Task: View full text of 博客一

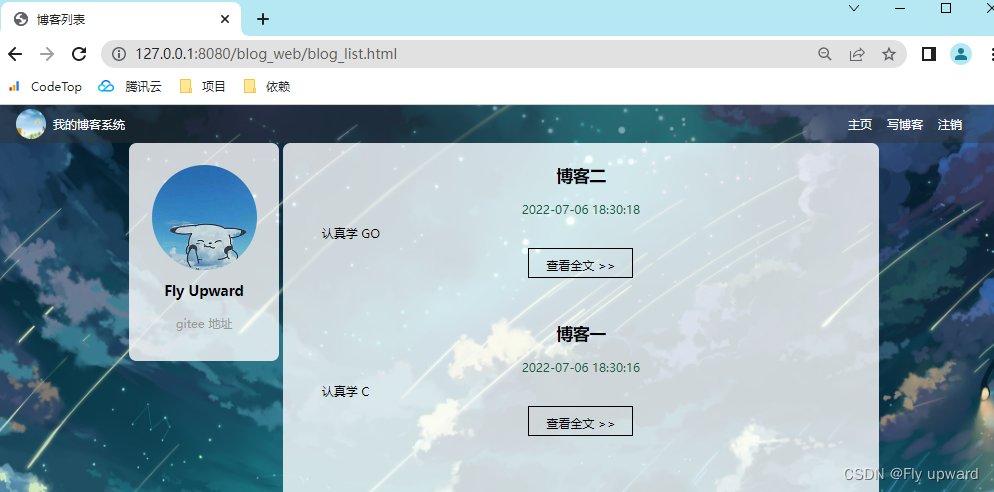Action: 580,422
